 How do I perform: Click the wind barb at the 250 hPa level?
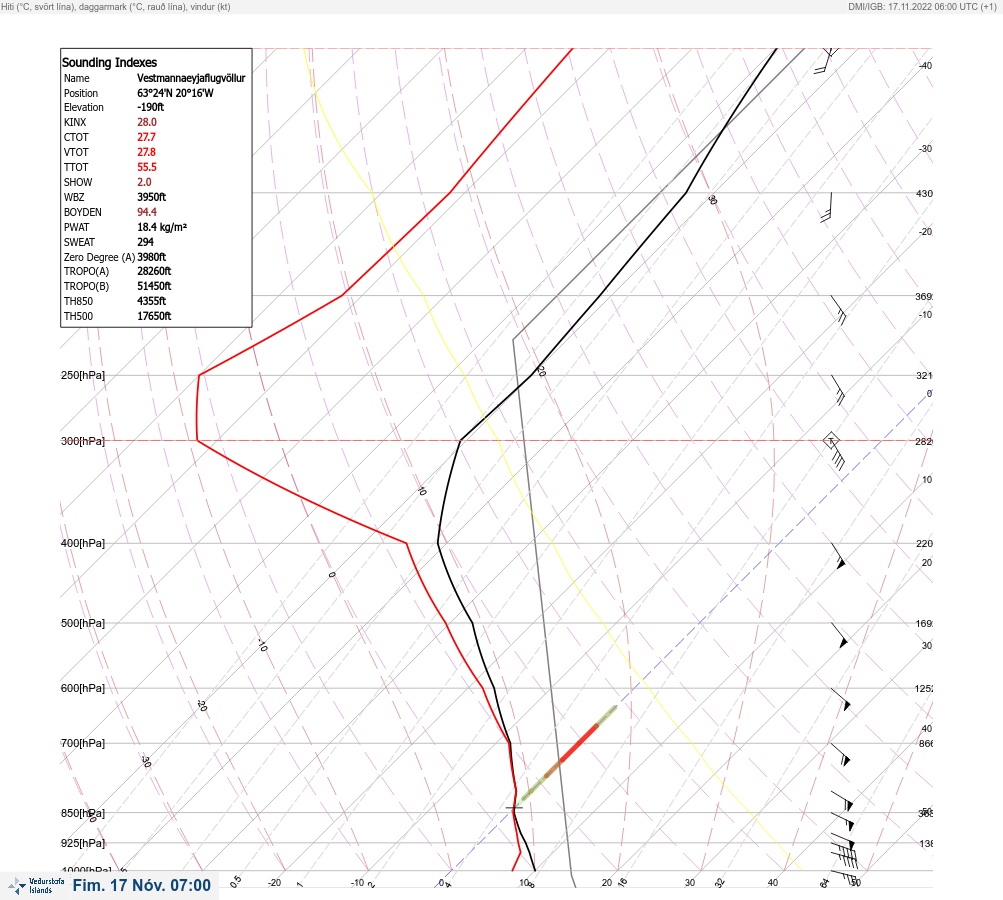[x=838, y=390]
